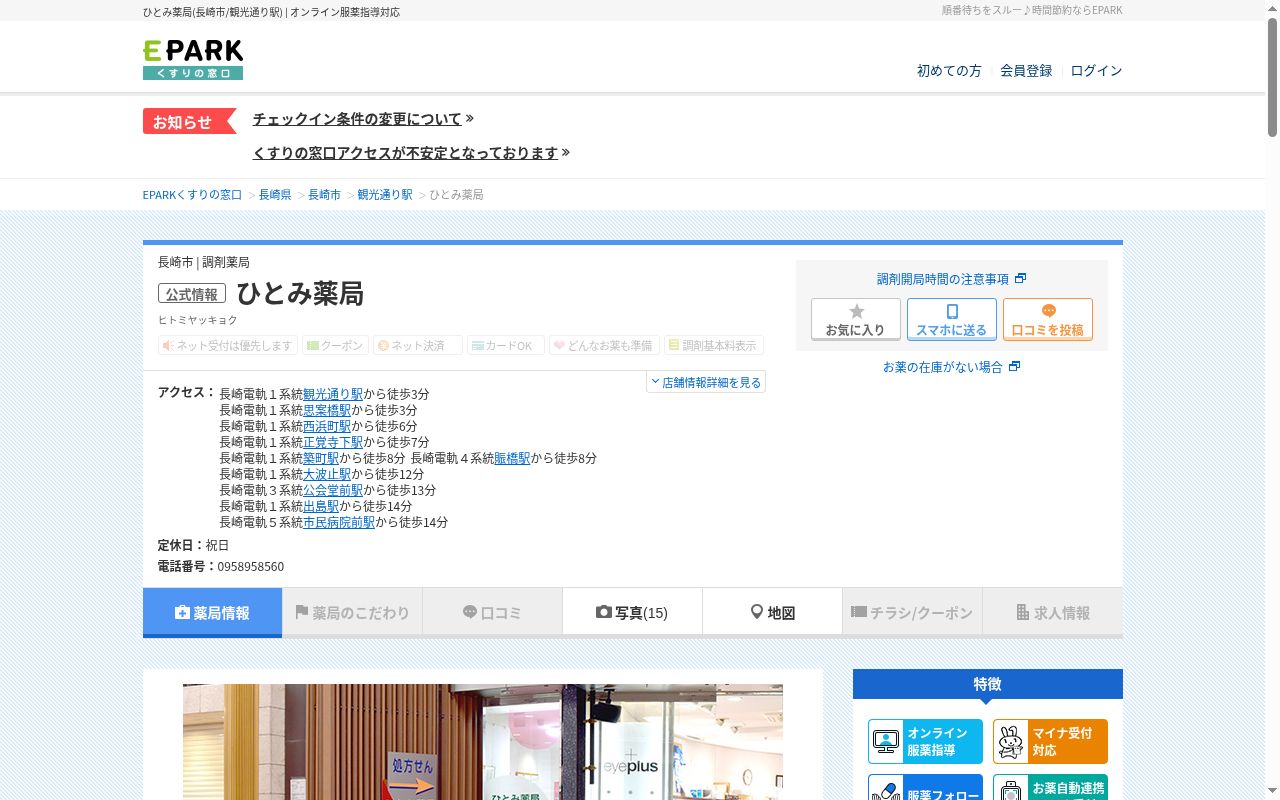
Task: Select the 口コミ tab
Action: click(492, 613)
